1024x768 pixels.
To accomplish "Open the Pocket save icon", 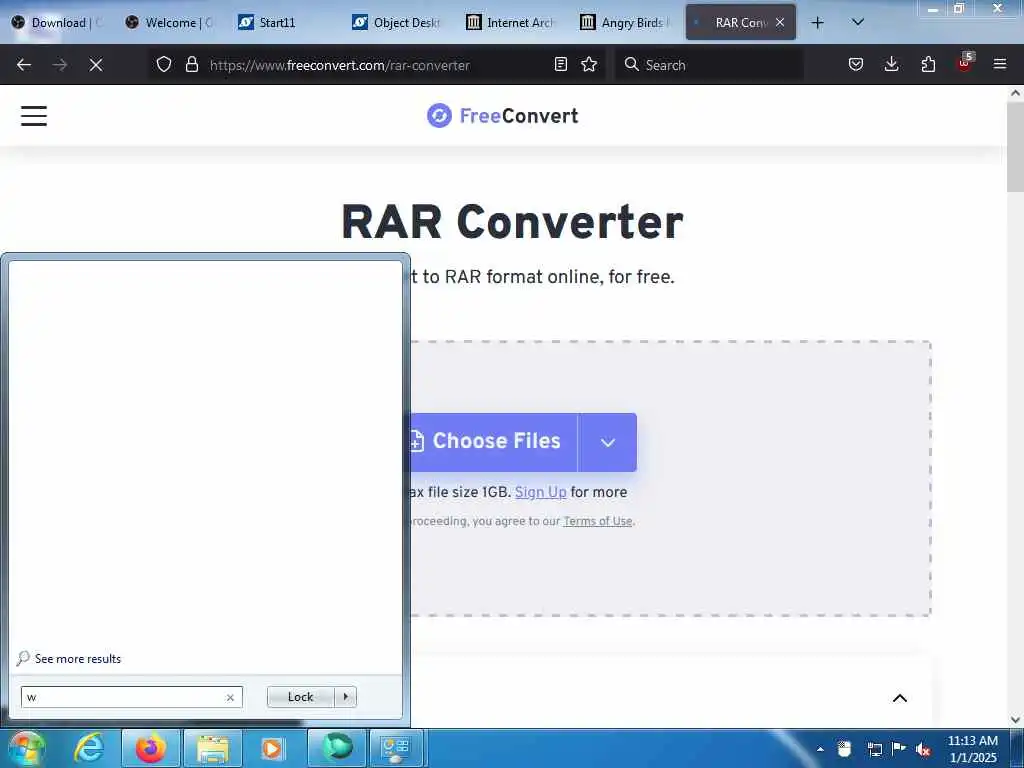I will tap(856, 65).
